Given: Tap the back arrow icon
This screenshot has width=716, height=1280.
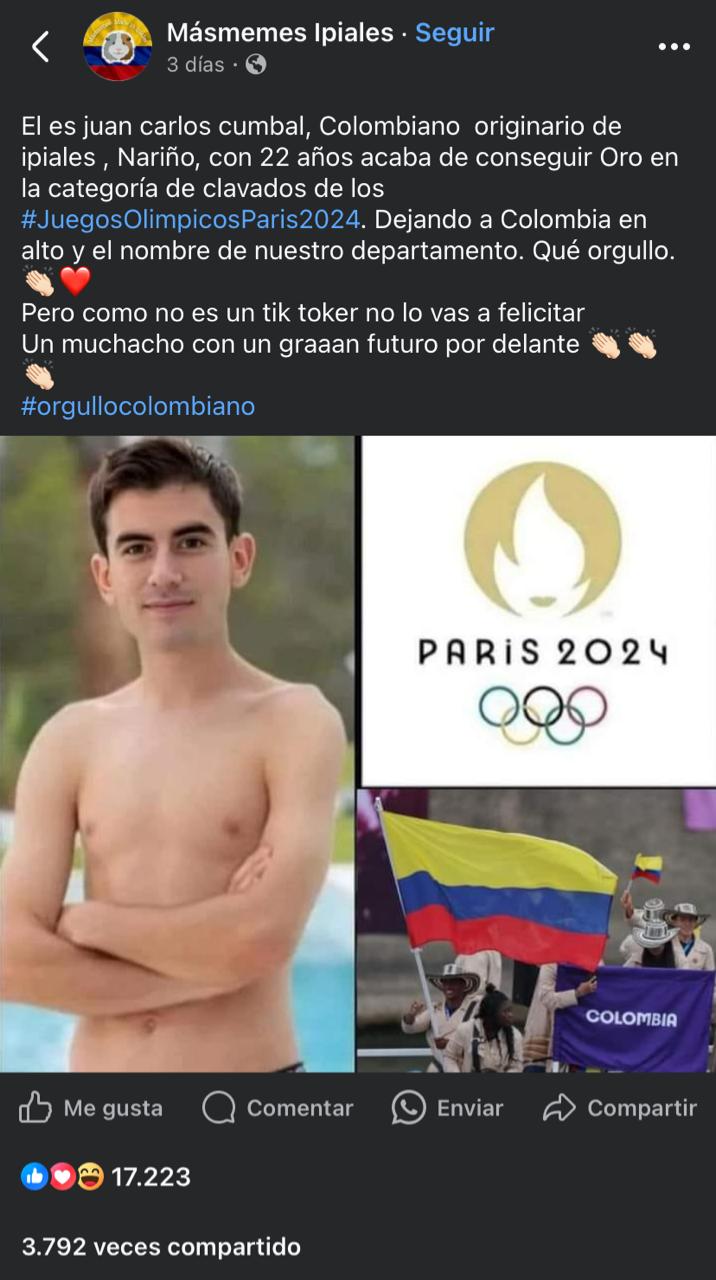Looking at the screenshot, I should [40, 47].
